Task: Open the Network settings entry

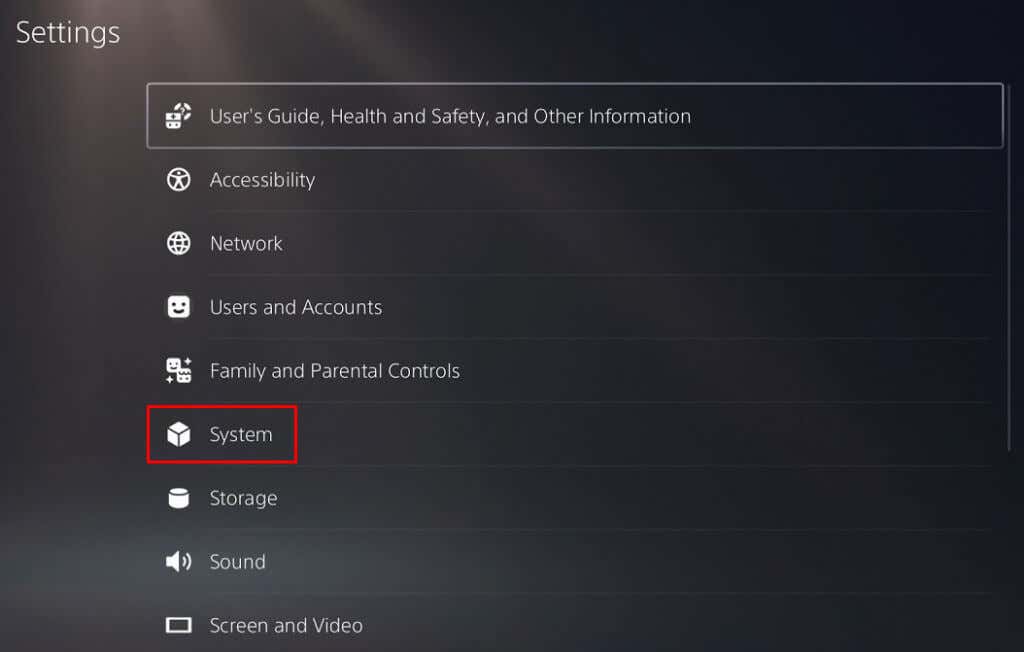Action: coord(245,243)
